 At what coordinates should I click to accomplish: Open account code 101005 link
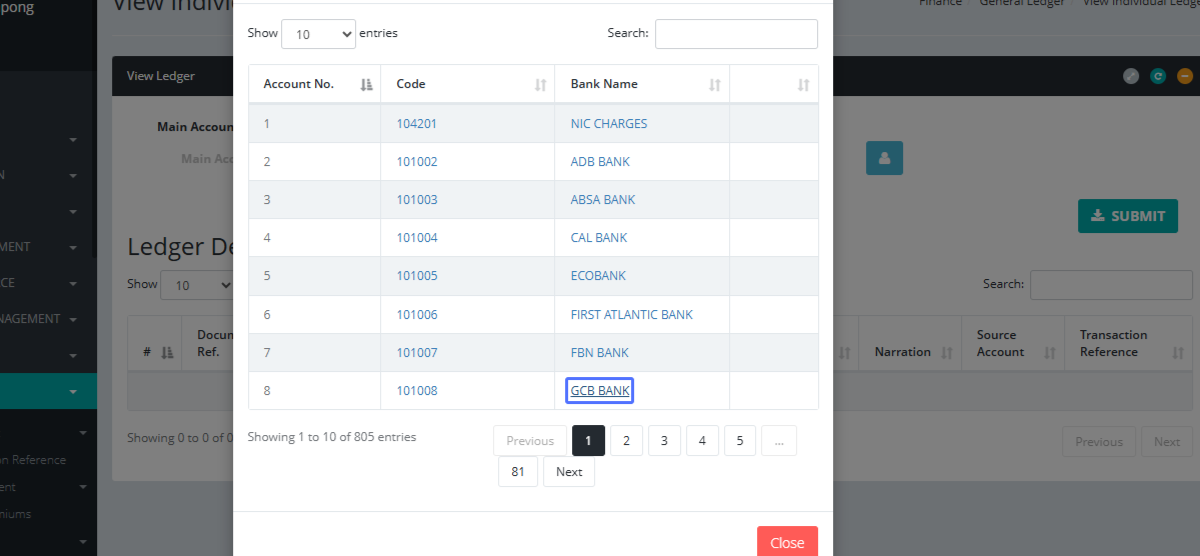[417, 276]
